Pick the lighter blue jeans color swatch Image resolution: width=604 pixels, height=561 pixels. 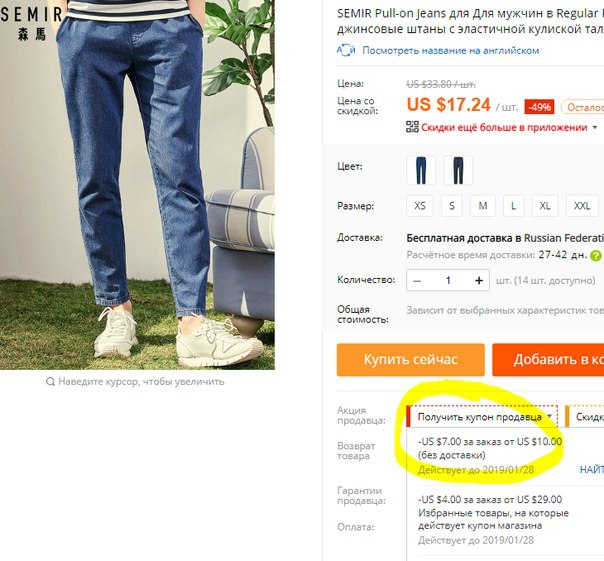click(x=421, y=170)
